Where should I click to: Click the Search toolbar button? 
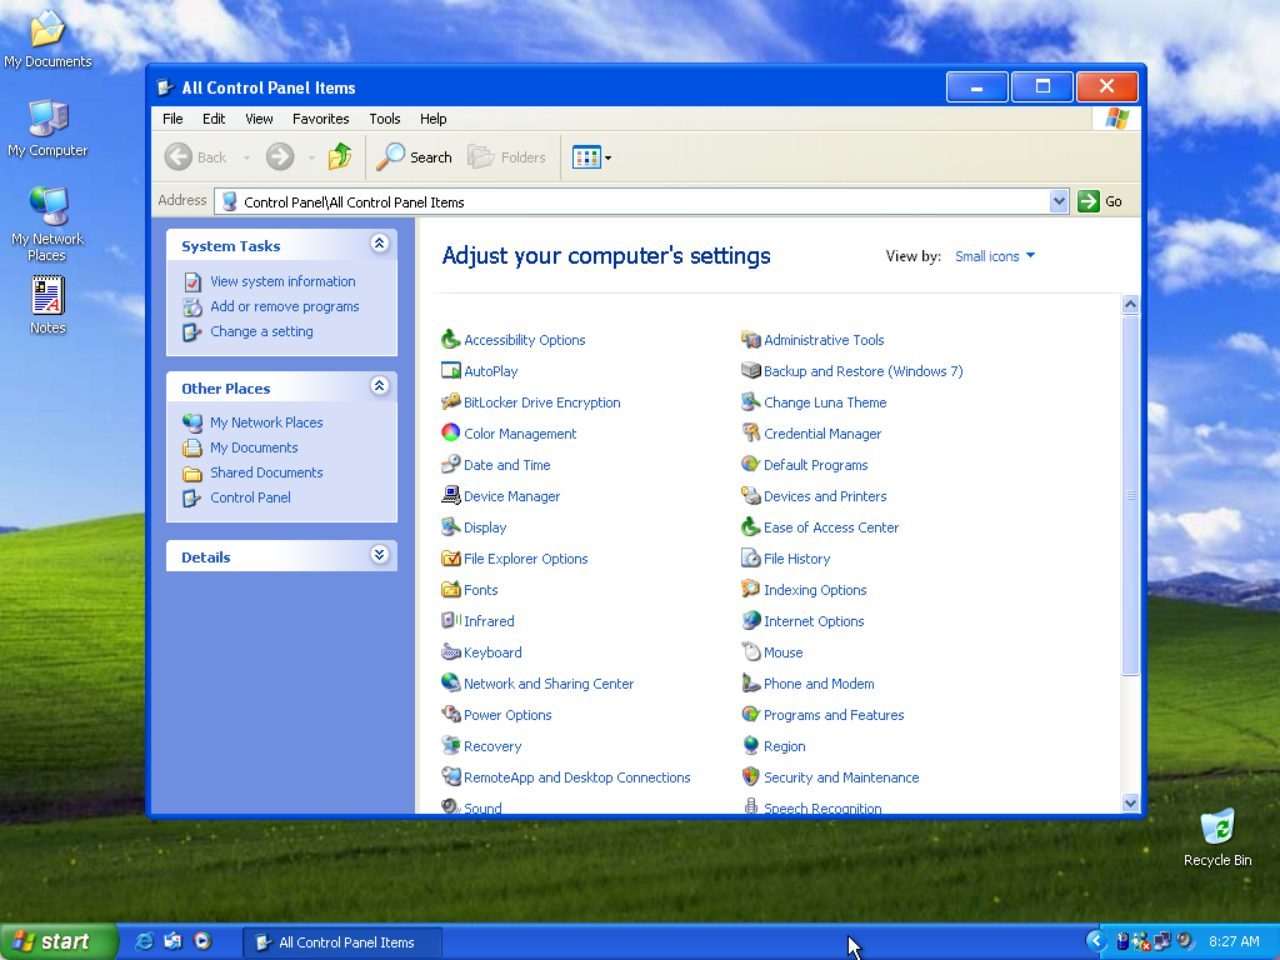click(x=414, y=157)
